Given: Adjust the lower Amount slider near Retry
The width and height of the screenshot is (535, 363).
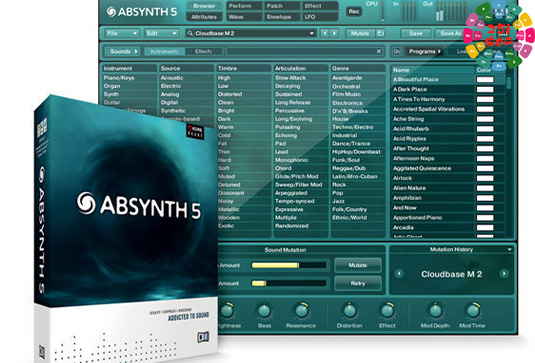Looking at the screenshot, I should point(289,283).
